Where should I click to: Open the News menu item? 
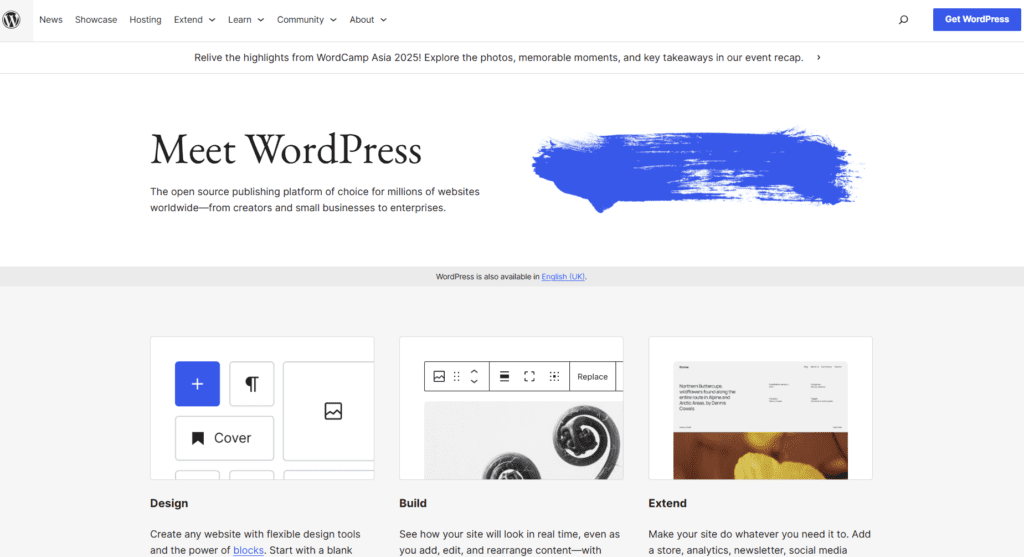point(50,20)
